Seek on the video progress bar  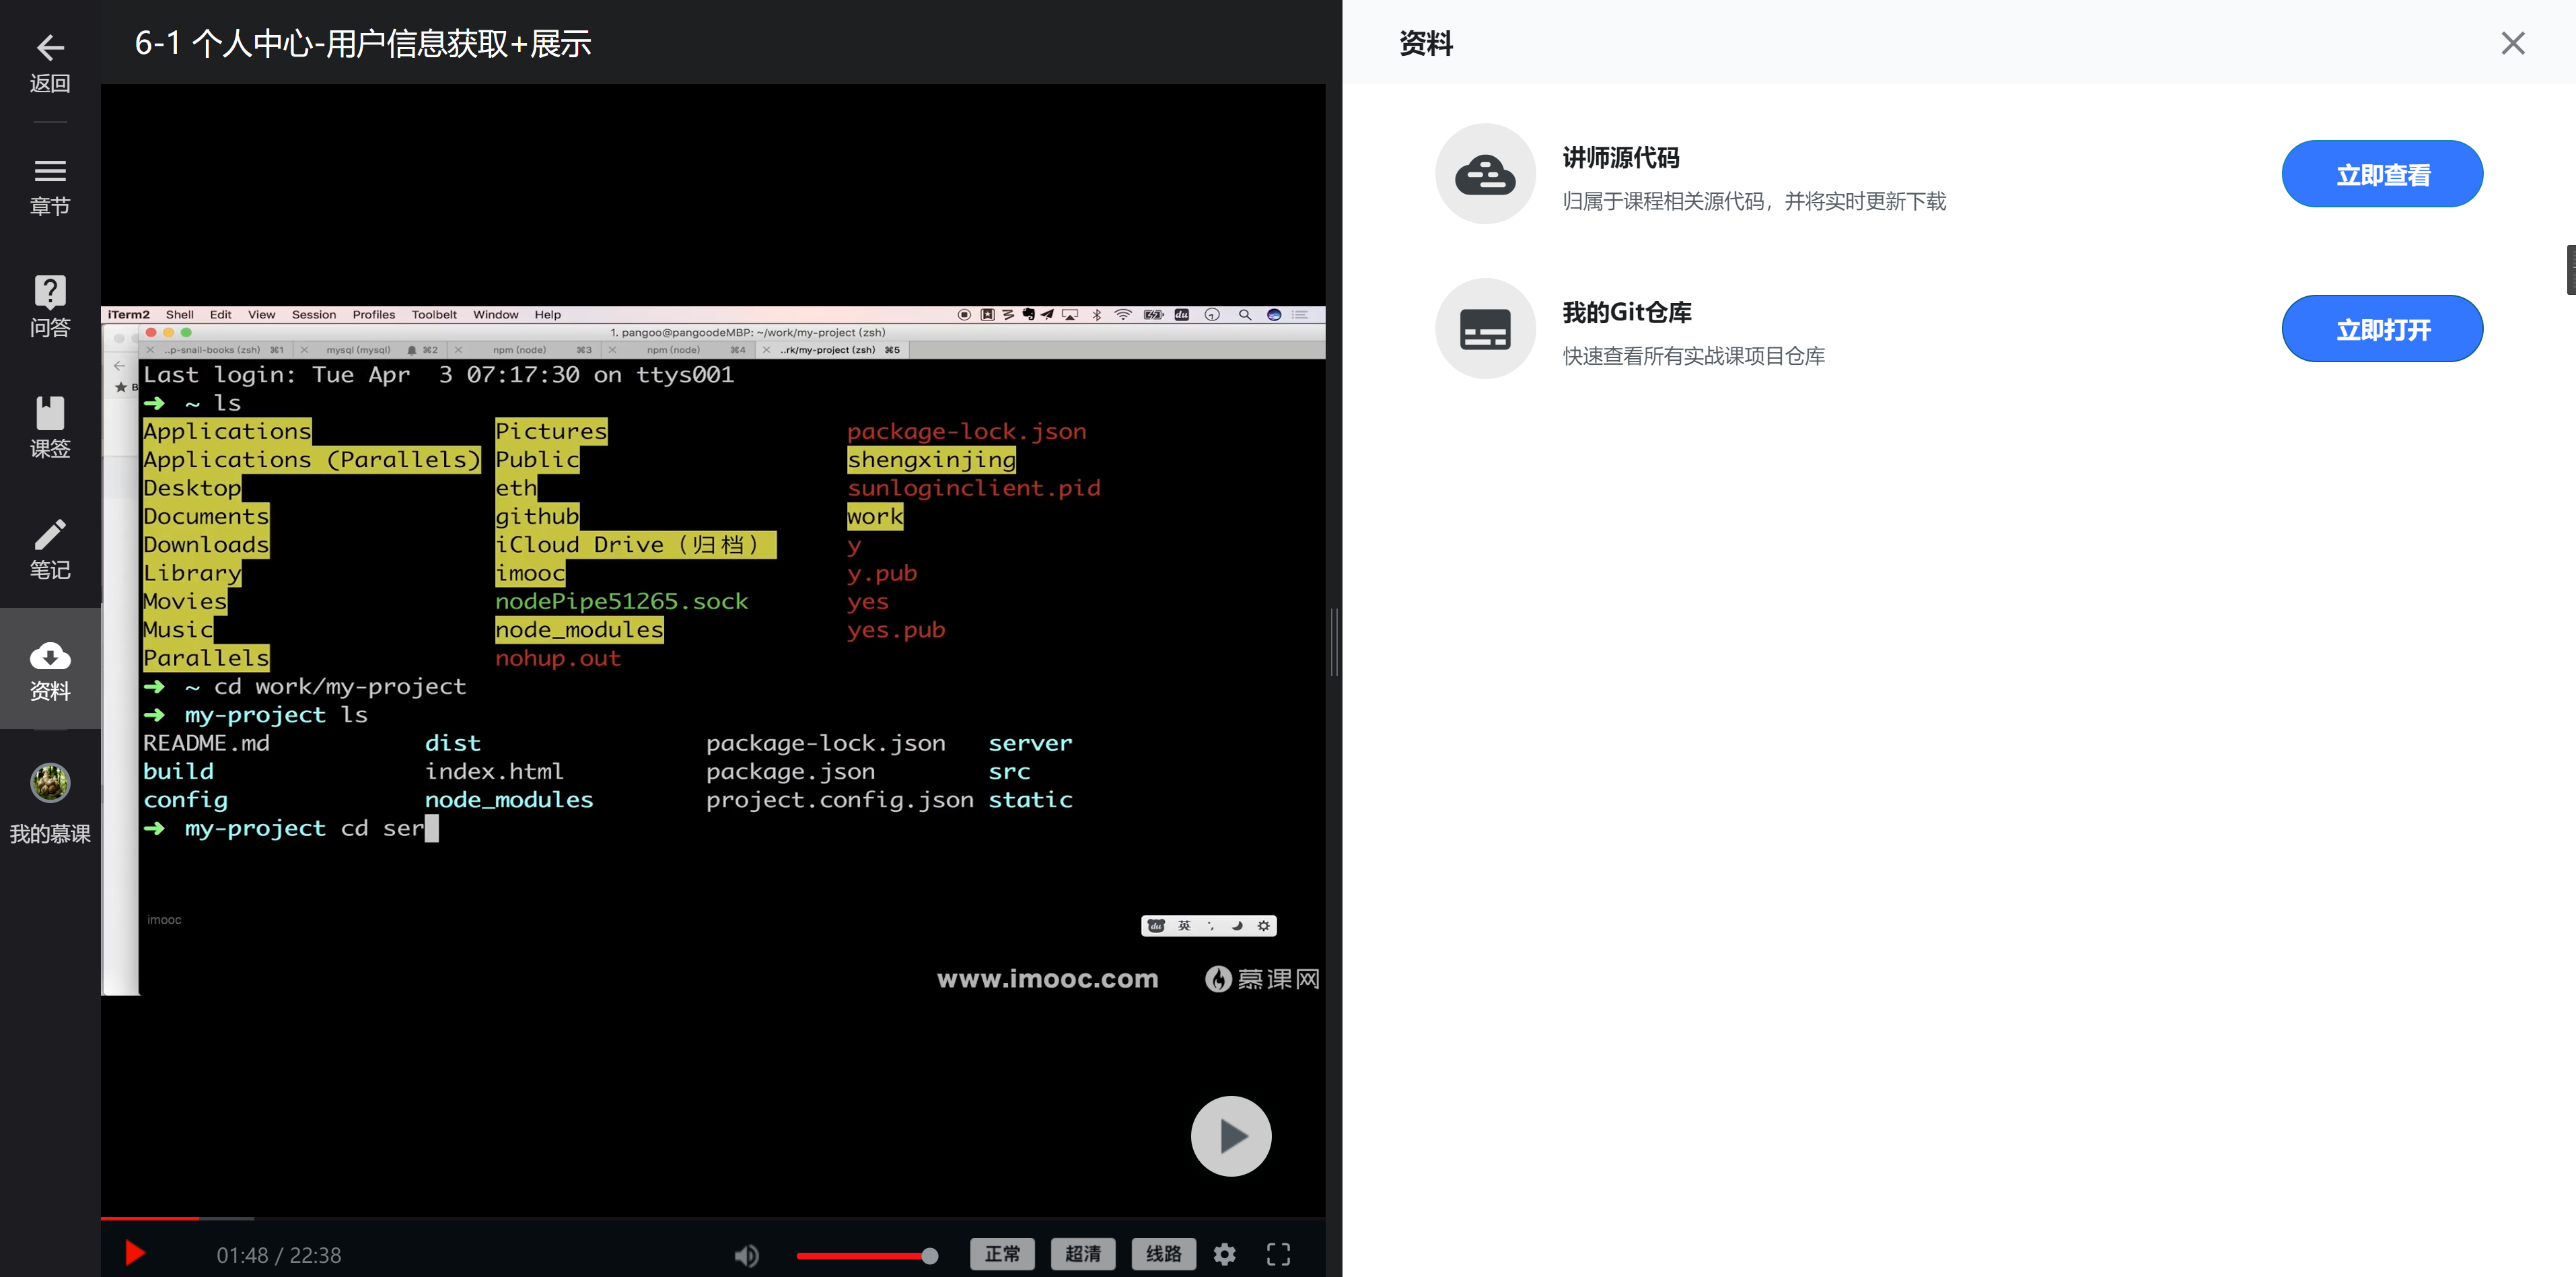click(713, 1218)
